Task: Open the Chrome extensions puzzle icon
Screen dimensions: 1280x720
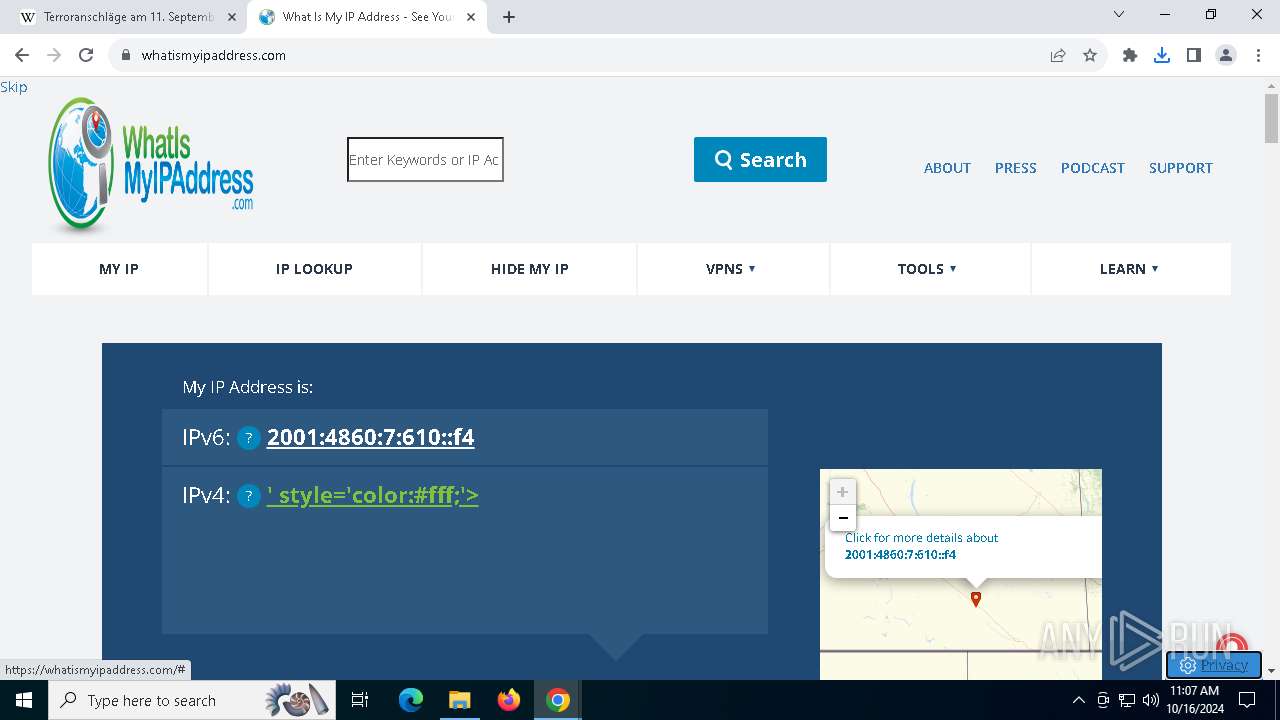Action: [x=1130, y=55]
